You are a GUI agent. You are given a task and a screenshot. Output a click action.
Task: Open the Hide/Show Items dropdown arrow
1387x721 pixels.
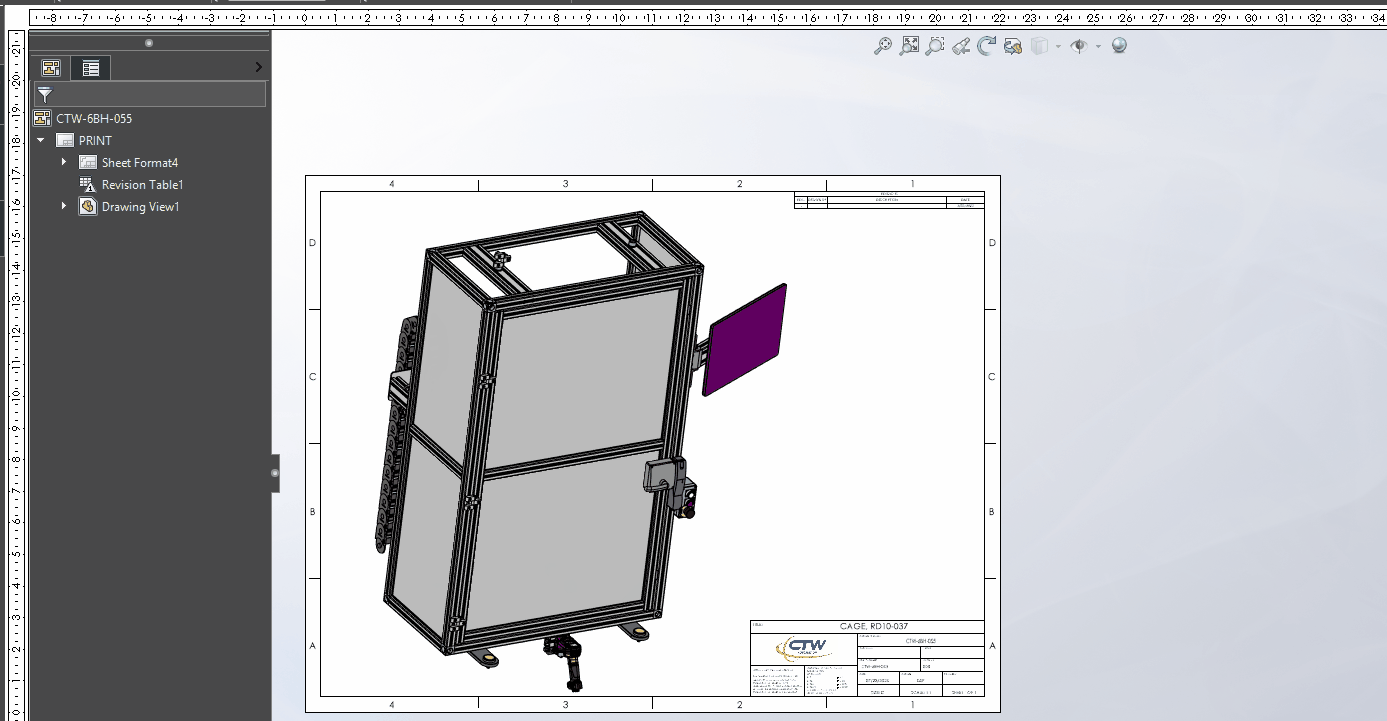(x=1098, y=46)
